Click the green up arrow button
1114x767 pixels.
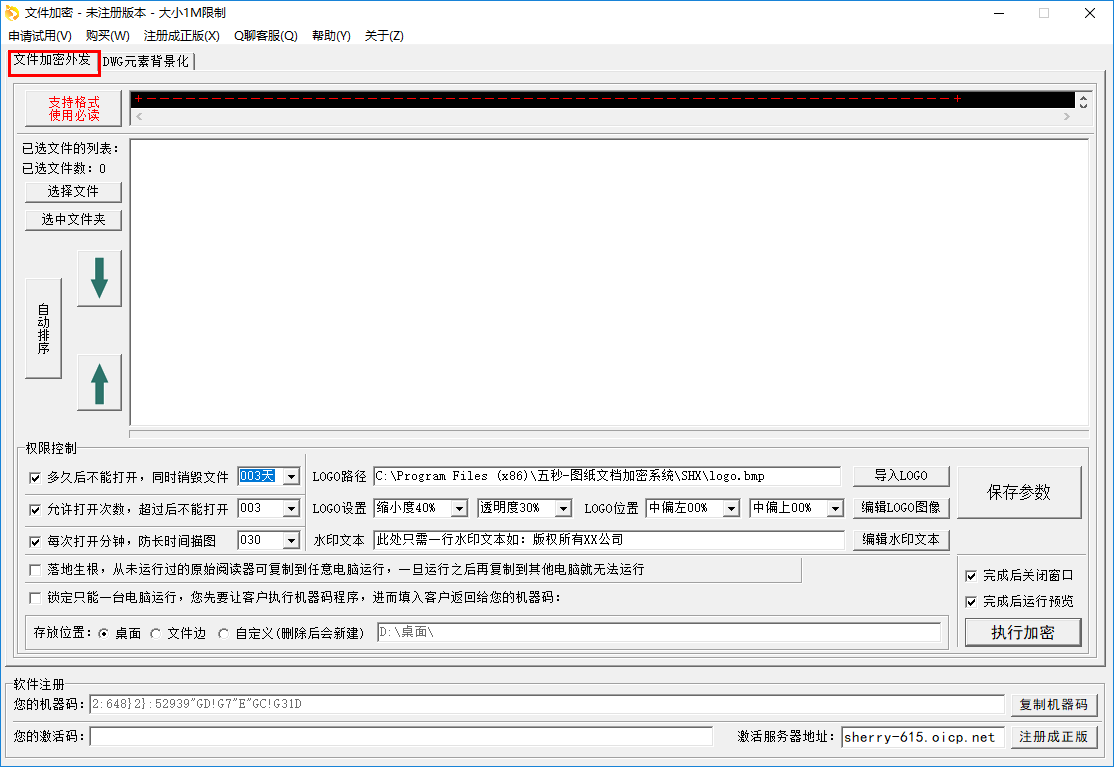tap(99, 383)
